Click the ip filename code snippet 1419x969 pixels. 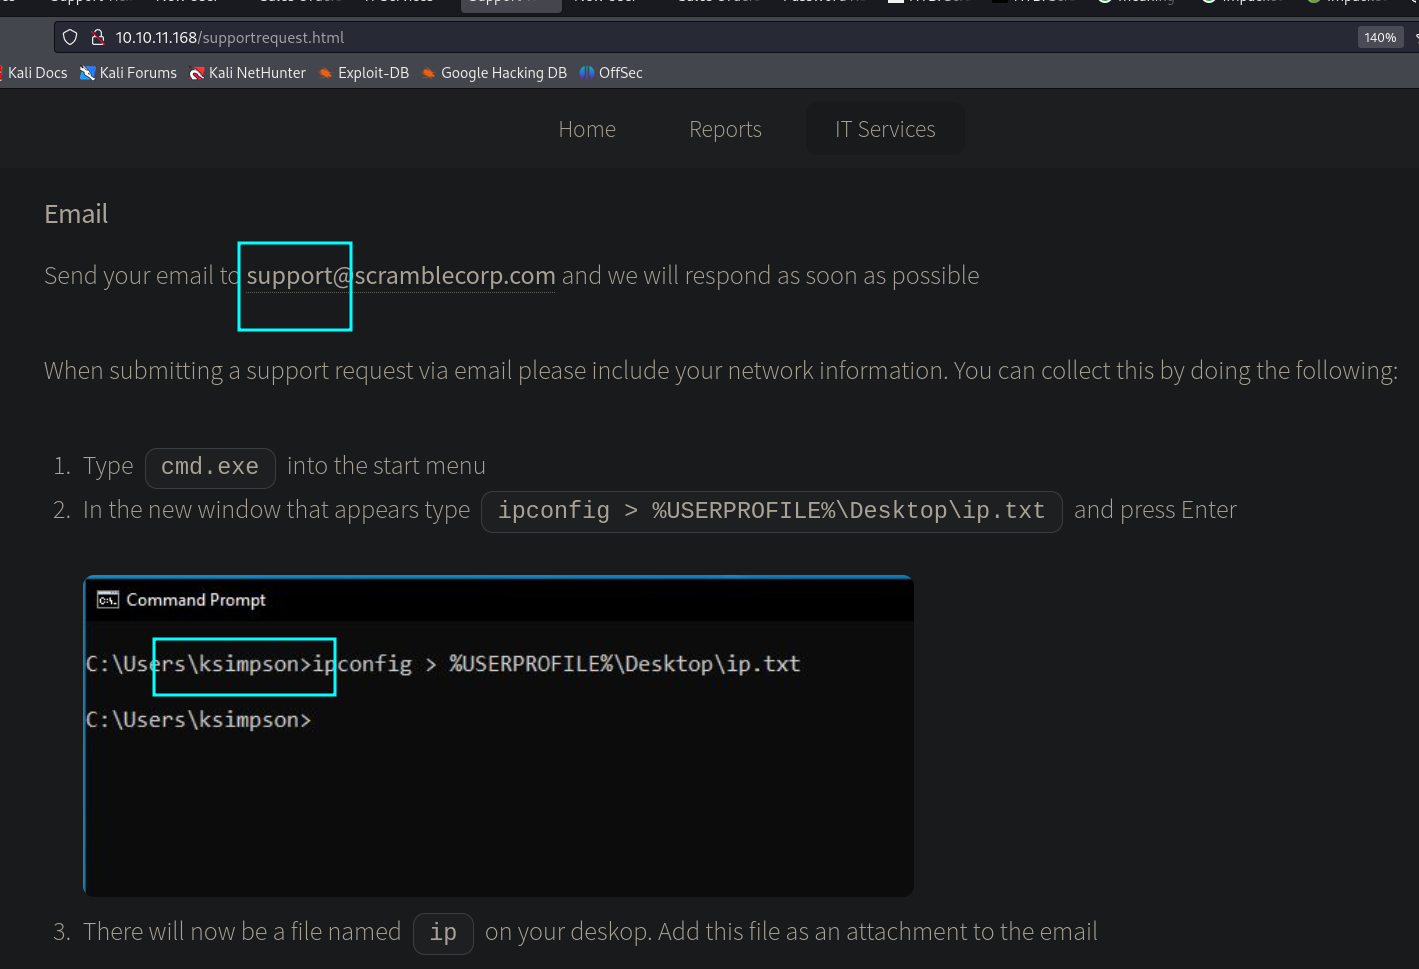(x=443, y=933)
